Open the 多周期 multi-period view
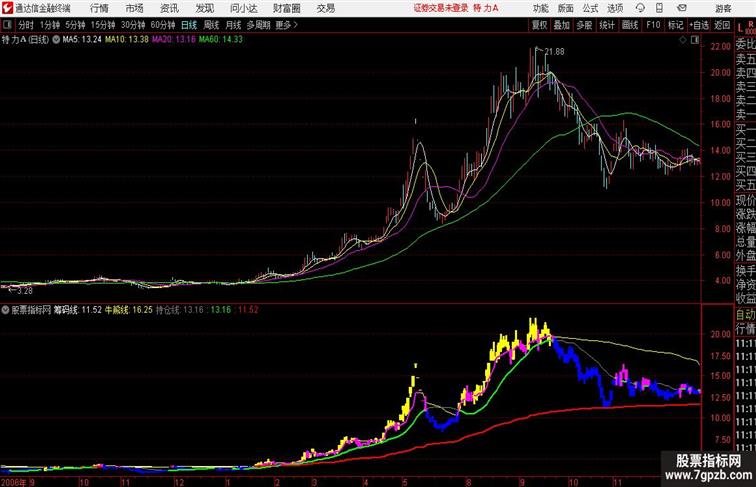The height and width of the screenshot is (487, 756). [258, 25]
